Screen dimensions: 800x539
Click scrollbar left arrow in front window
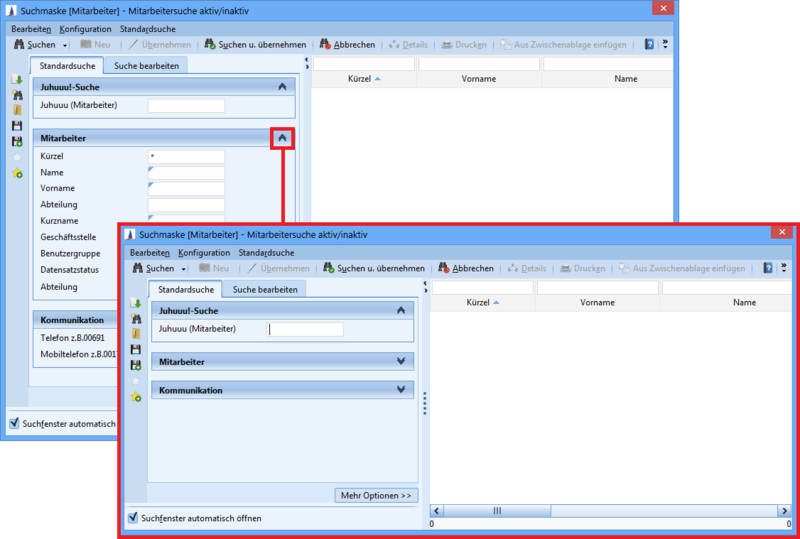click(x=437, y=510)
